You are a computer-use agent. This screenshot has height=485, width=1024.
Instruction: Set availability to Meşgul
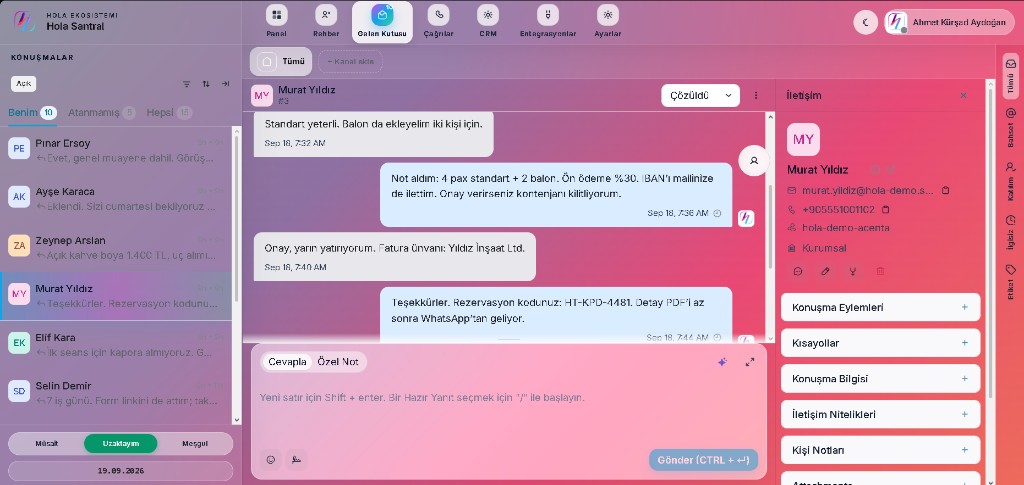(195, 443)
